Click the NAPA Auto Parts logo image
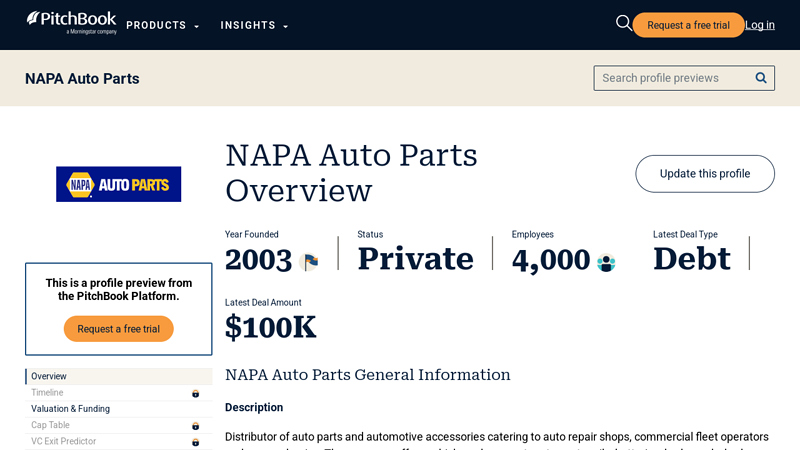This screenshot has width=800, height=450. pyautogui.click(x=118, y=184)
